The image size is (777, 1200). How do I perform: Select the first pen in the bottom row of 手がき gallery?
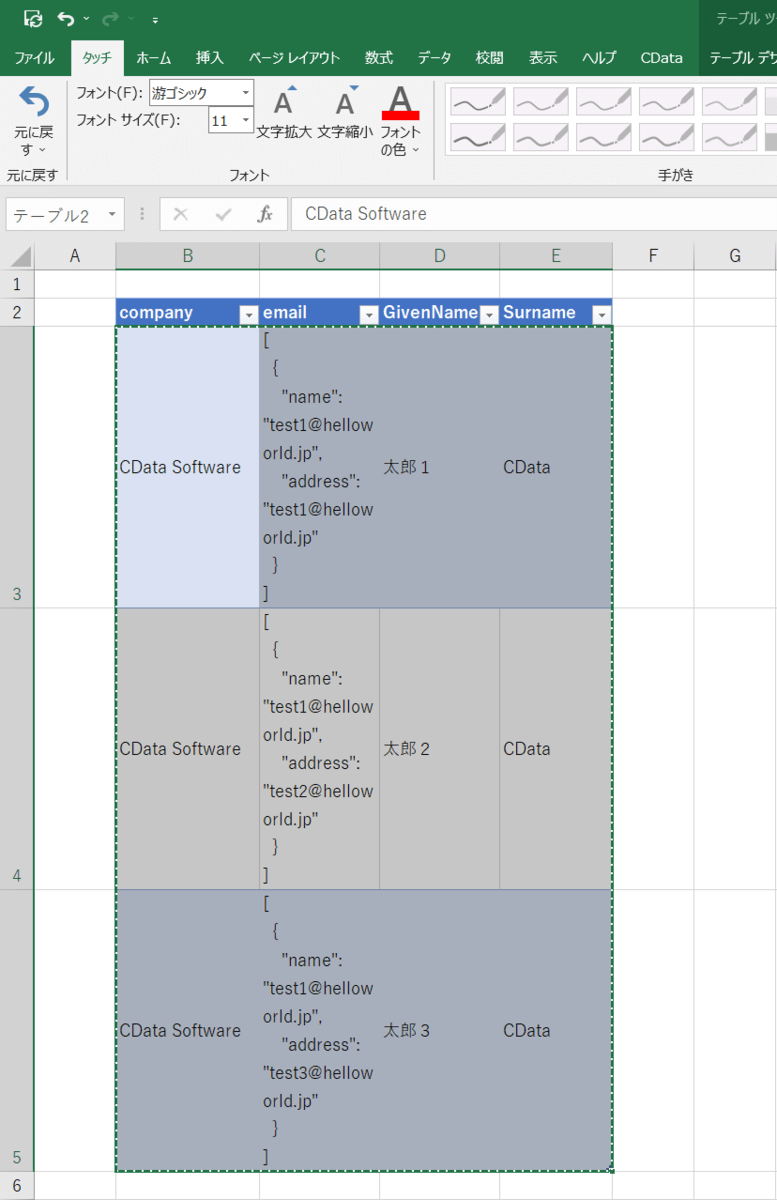477,137
